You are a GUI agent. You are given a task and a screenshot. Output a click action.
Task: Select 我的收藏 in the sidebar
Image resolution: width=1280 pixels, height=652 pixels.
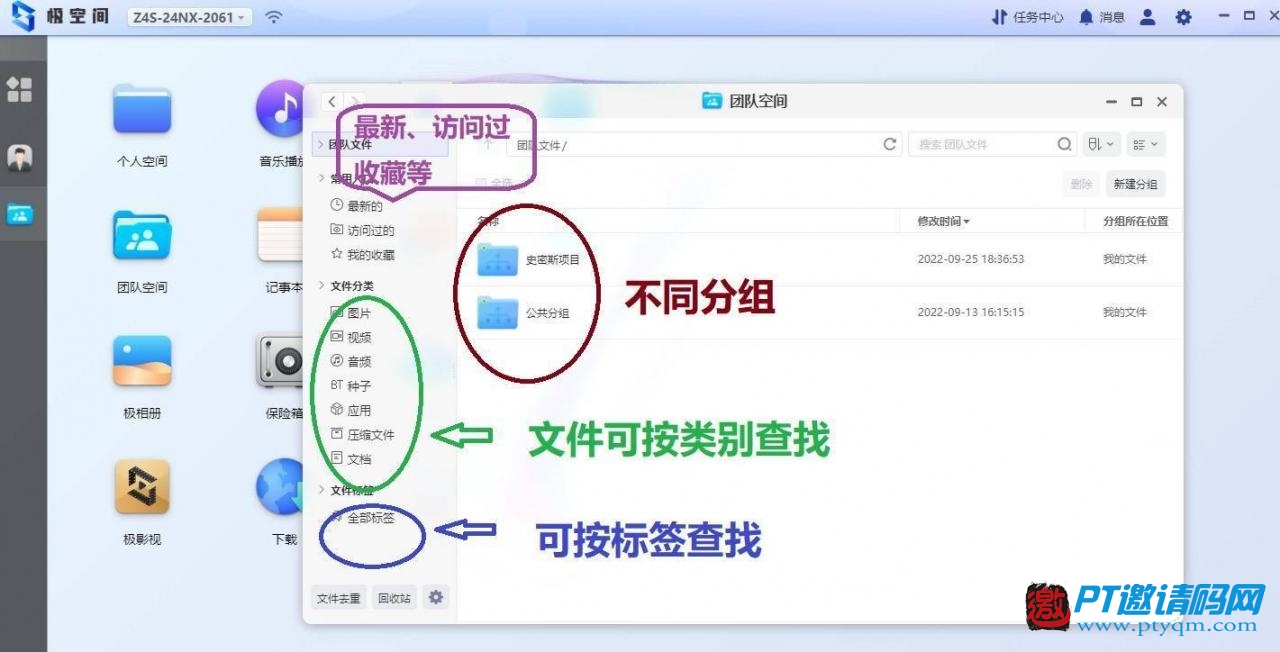370,255
